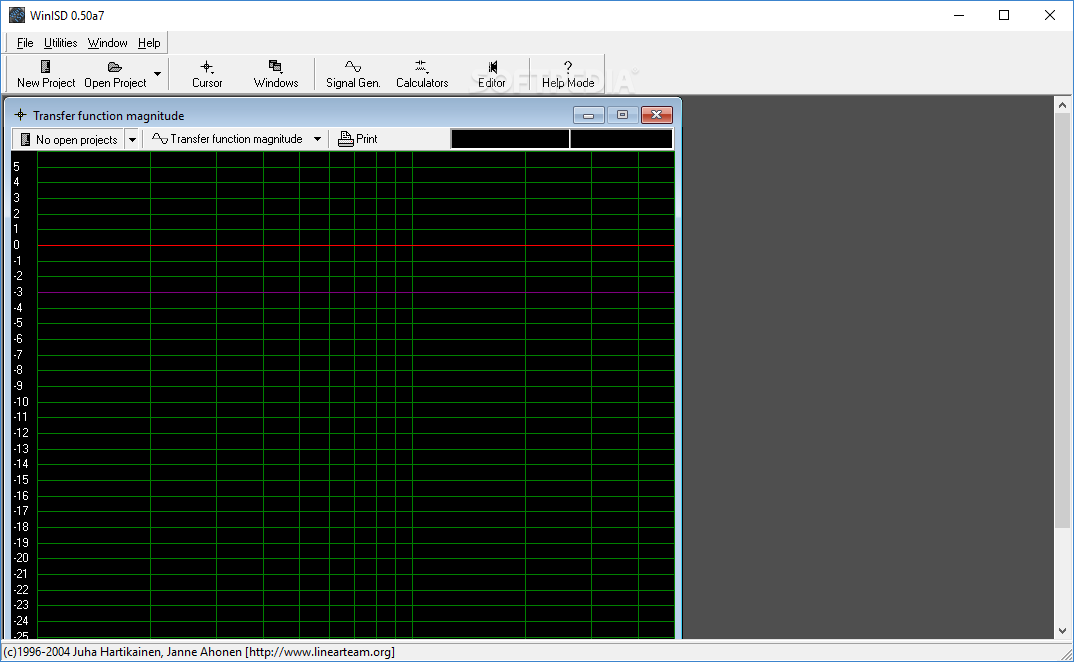Click the status bar copyright text
The image size is (1074, 662).
199,652
